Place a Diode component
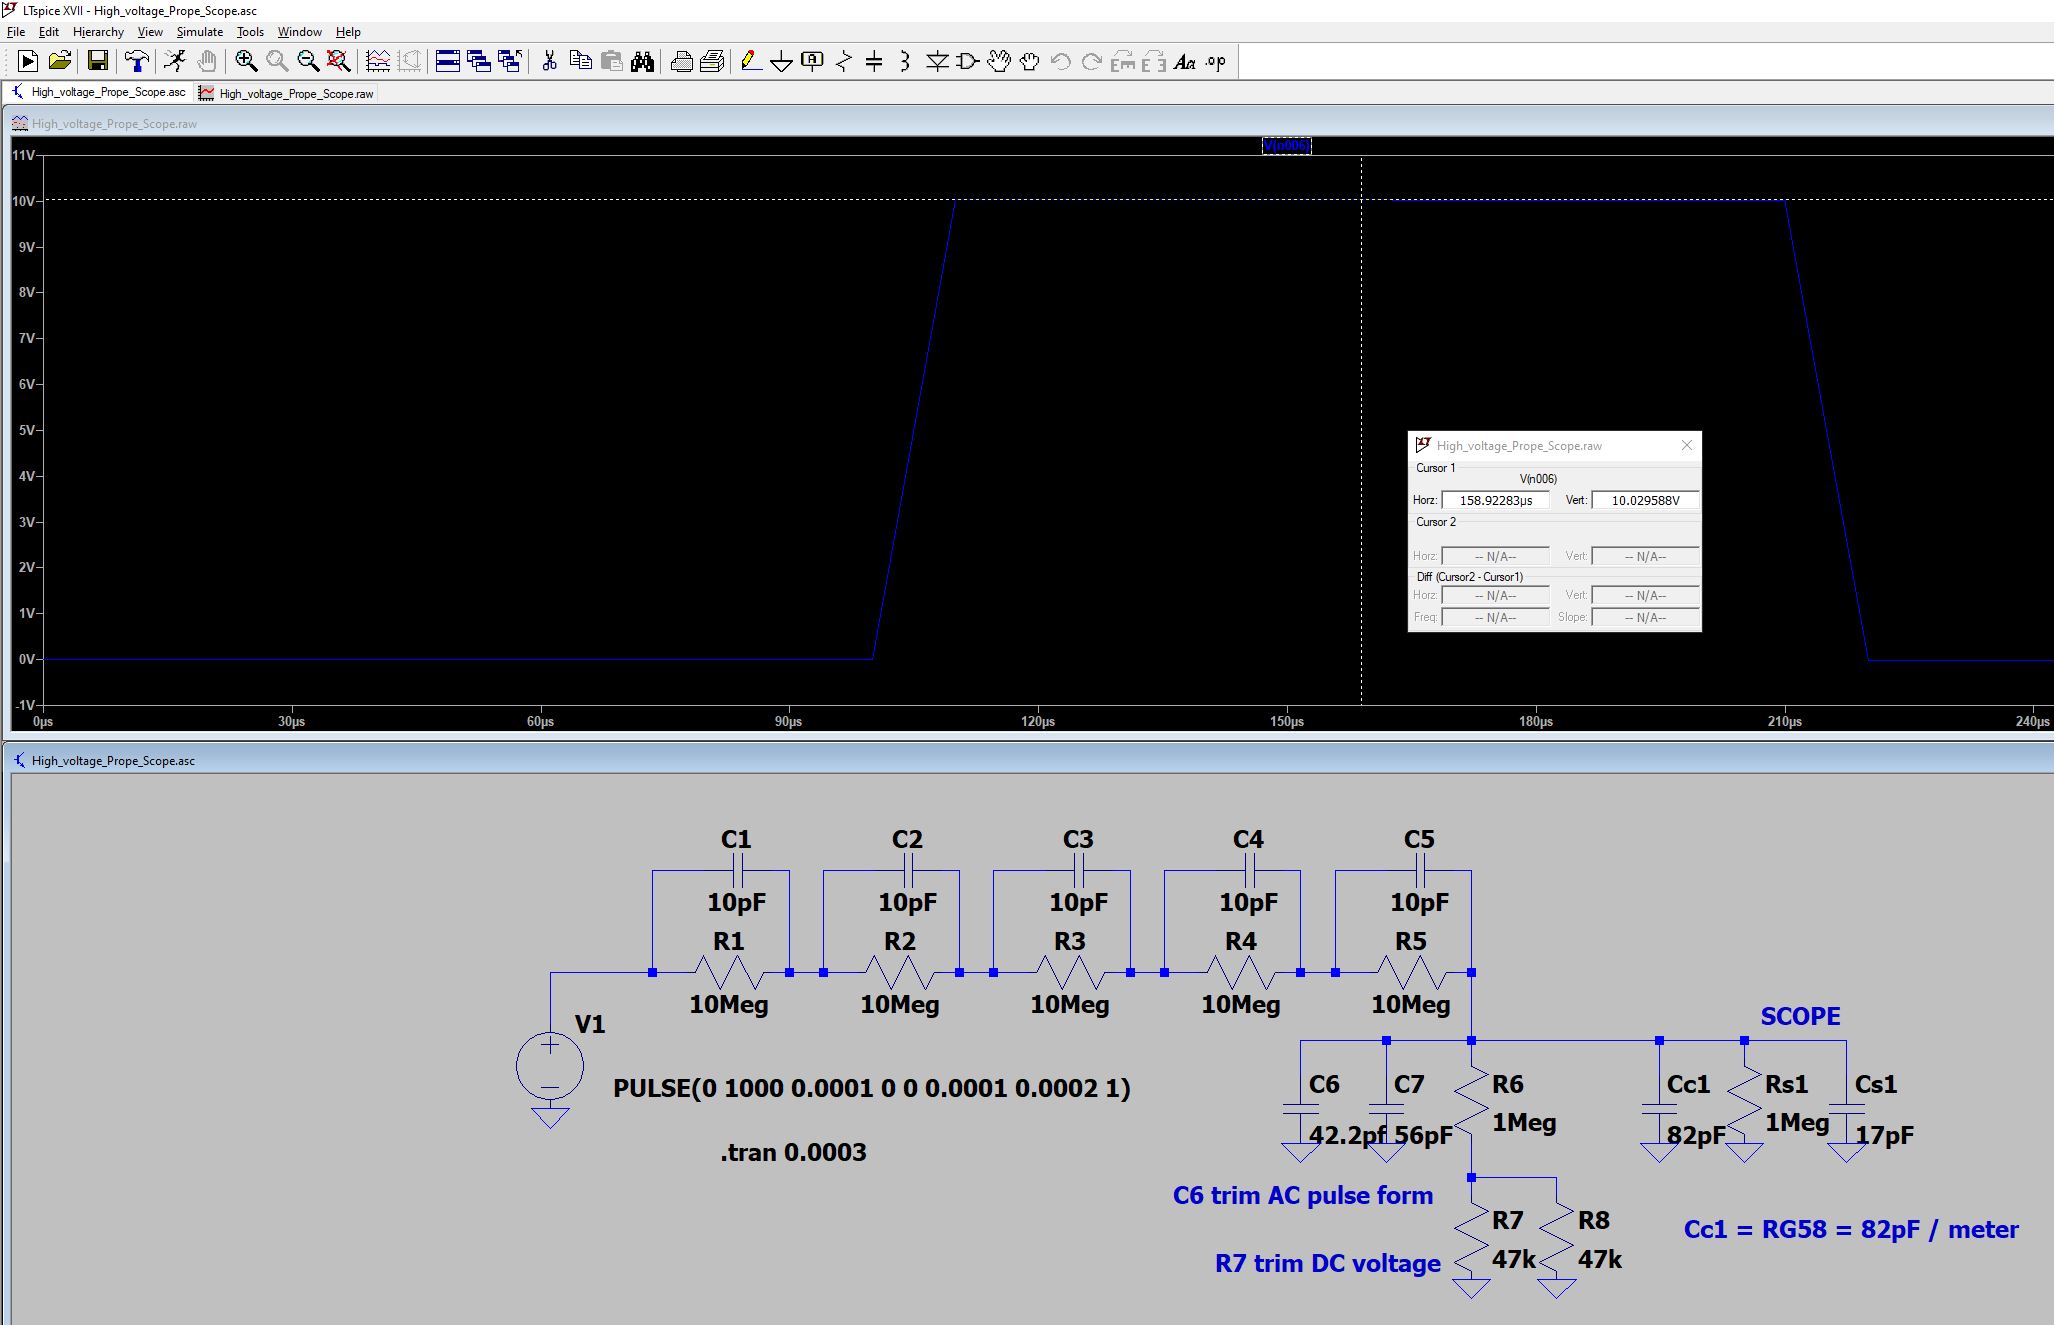 pyautogui.click(x=937, y=61)
